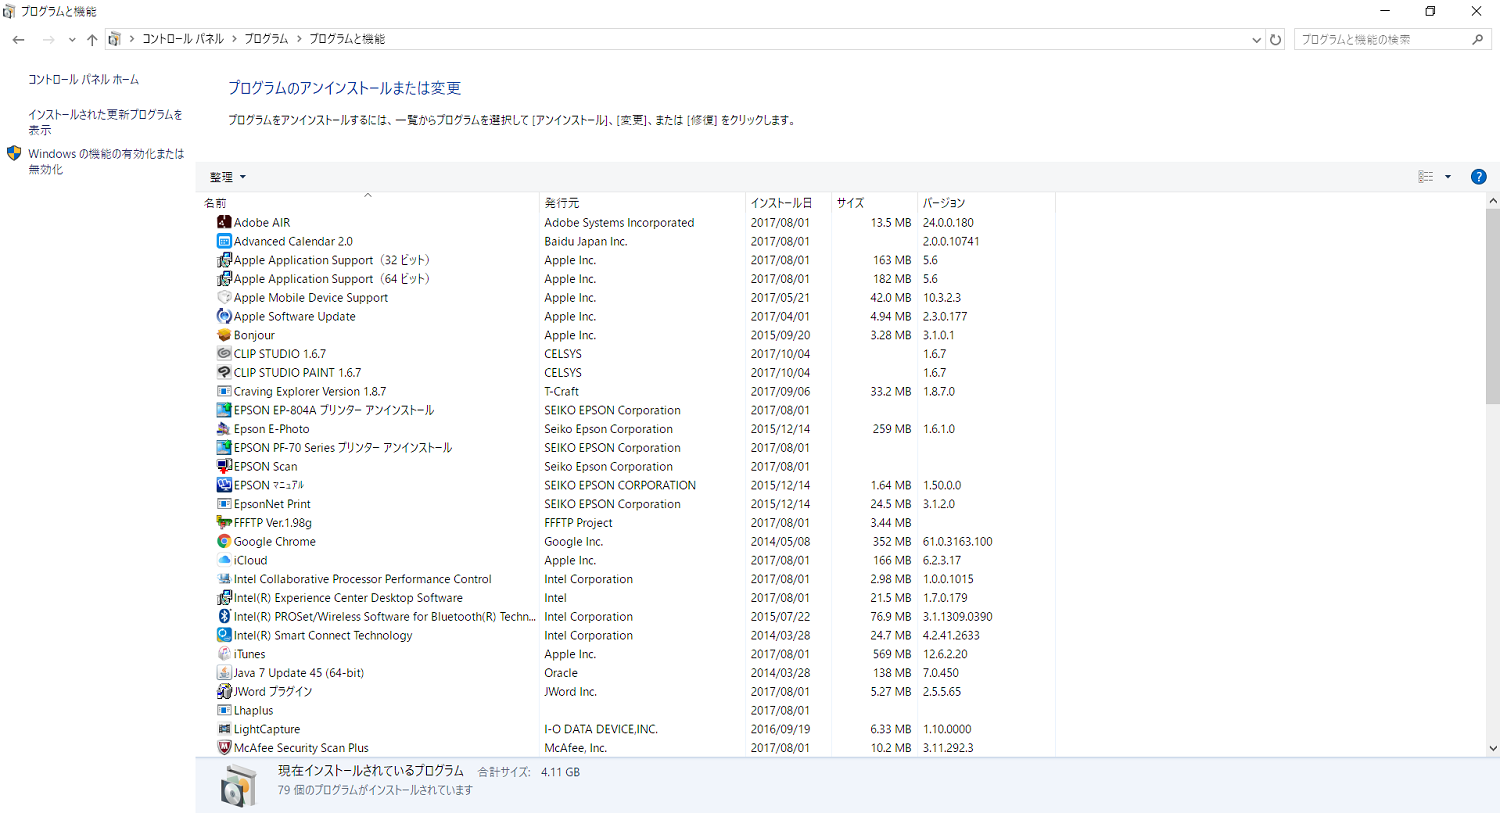
Task: Click the back navigation arrow
Action: pos(18,39)
